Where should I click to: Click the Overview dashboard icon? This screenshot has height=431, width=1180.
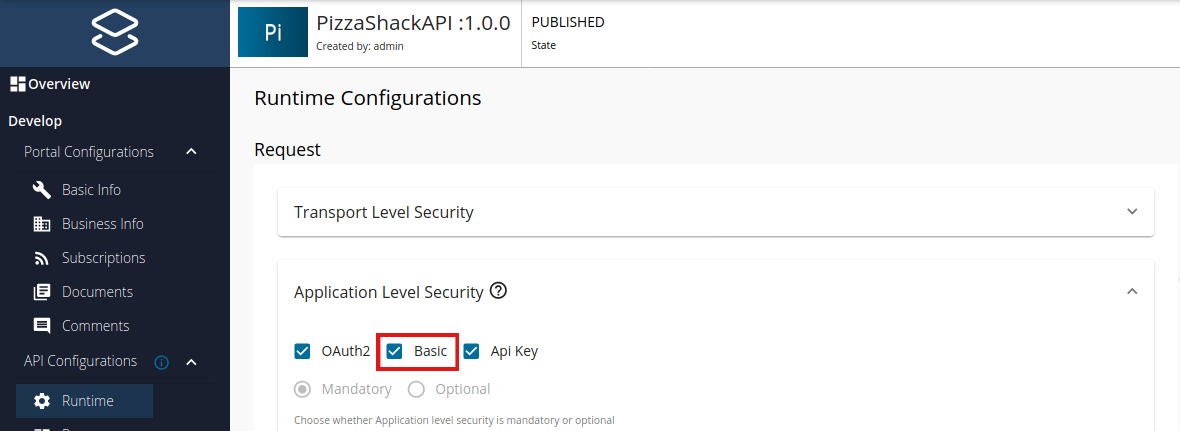tap(17, 84)
